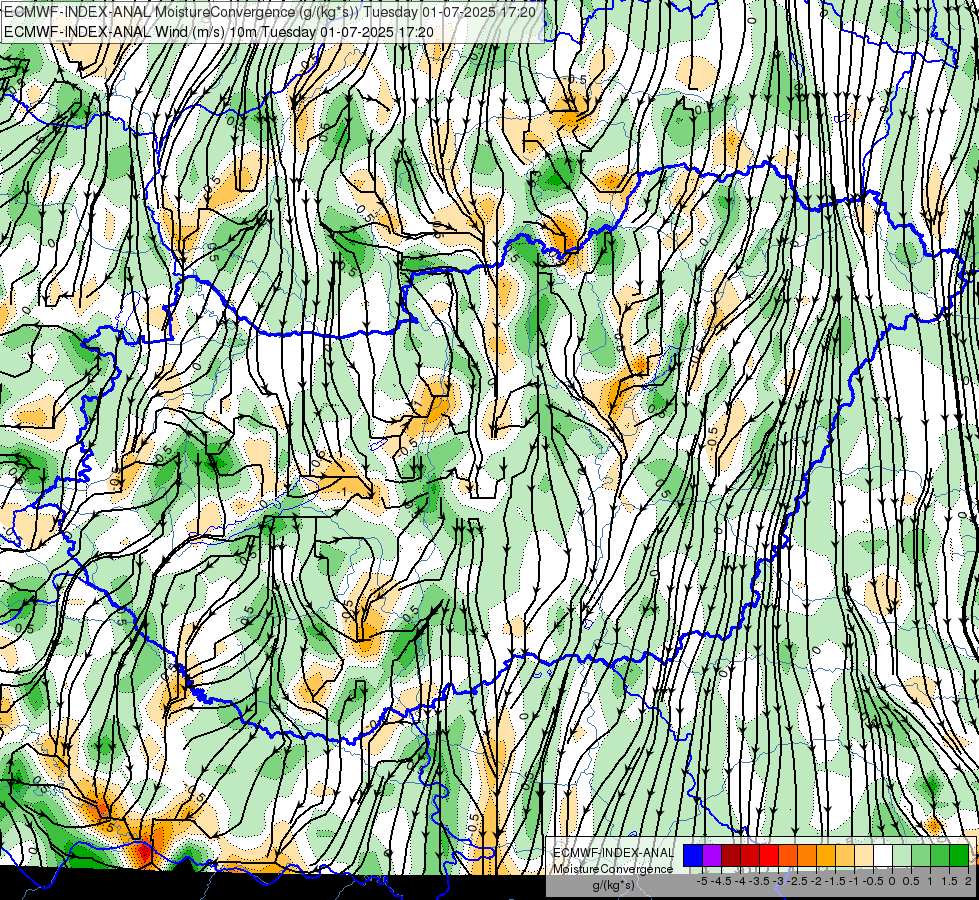
Task: Click the legend's ECMWF-INDEX-ANAL label
Action: tap(614, 853)
